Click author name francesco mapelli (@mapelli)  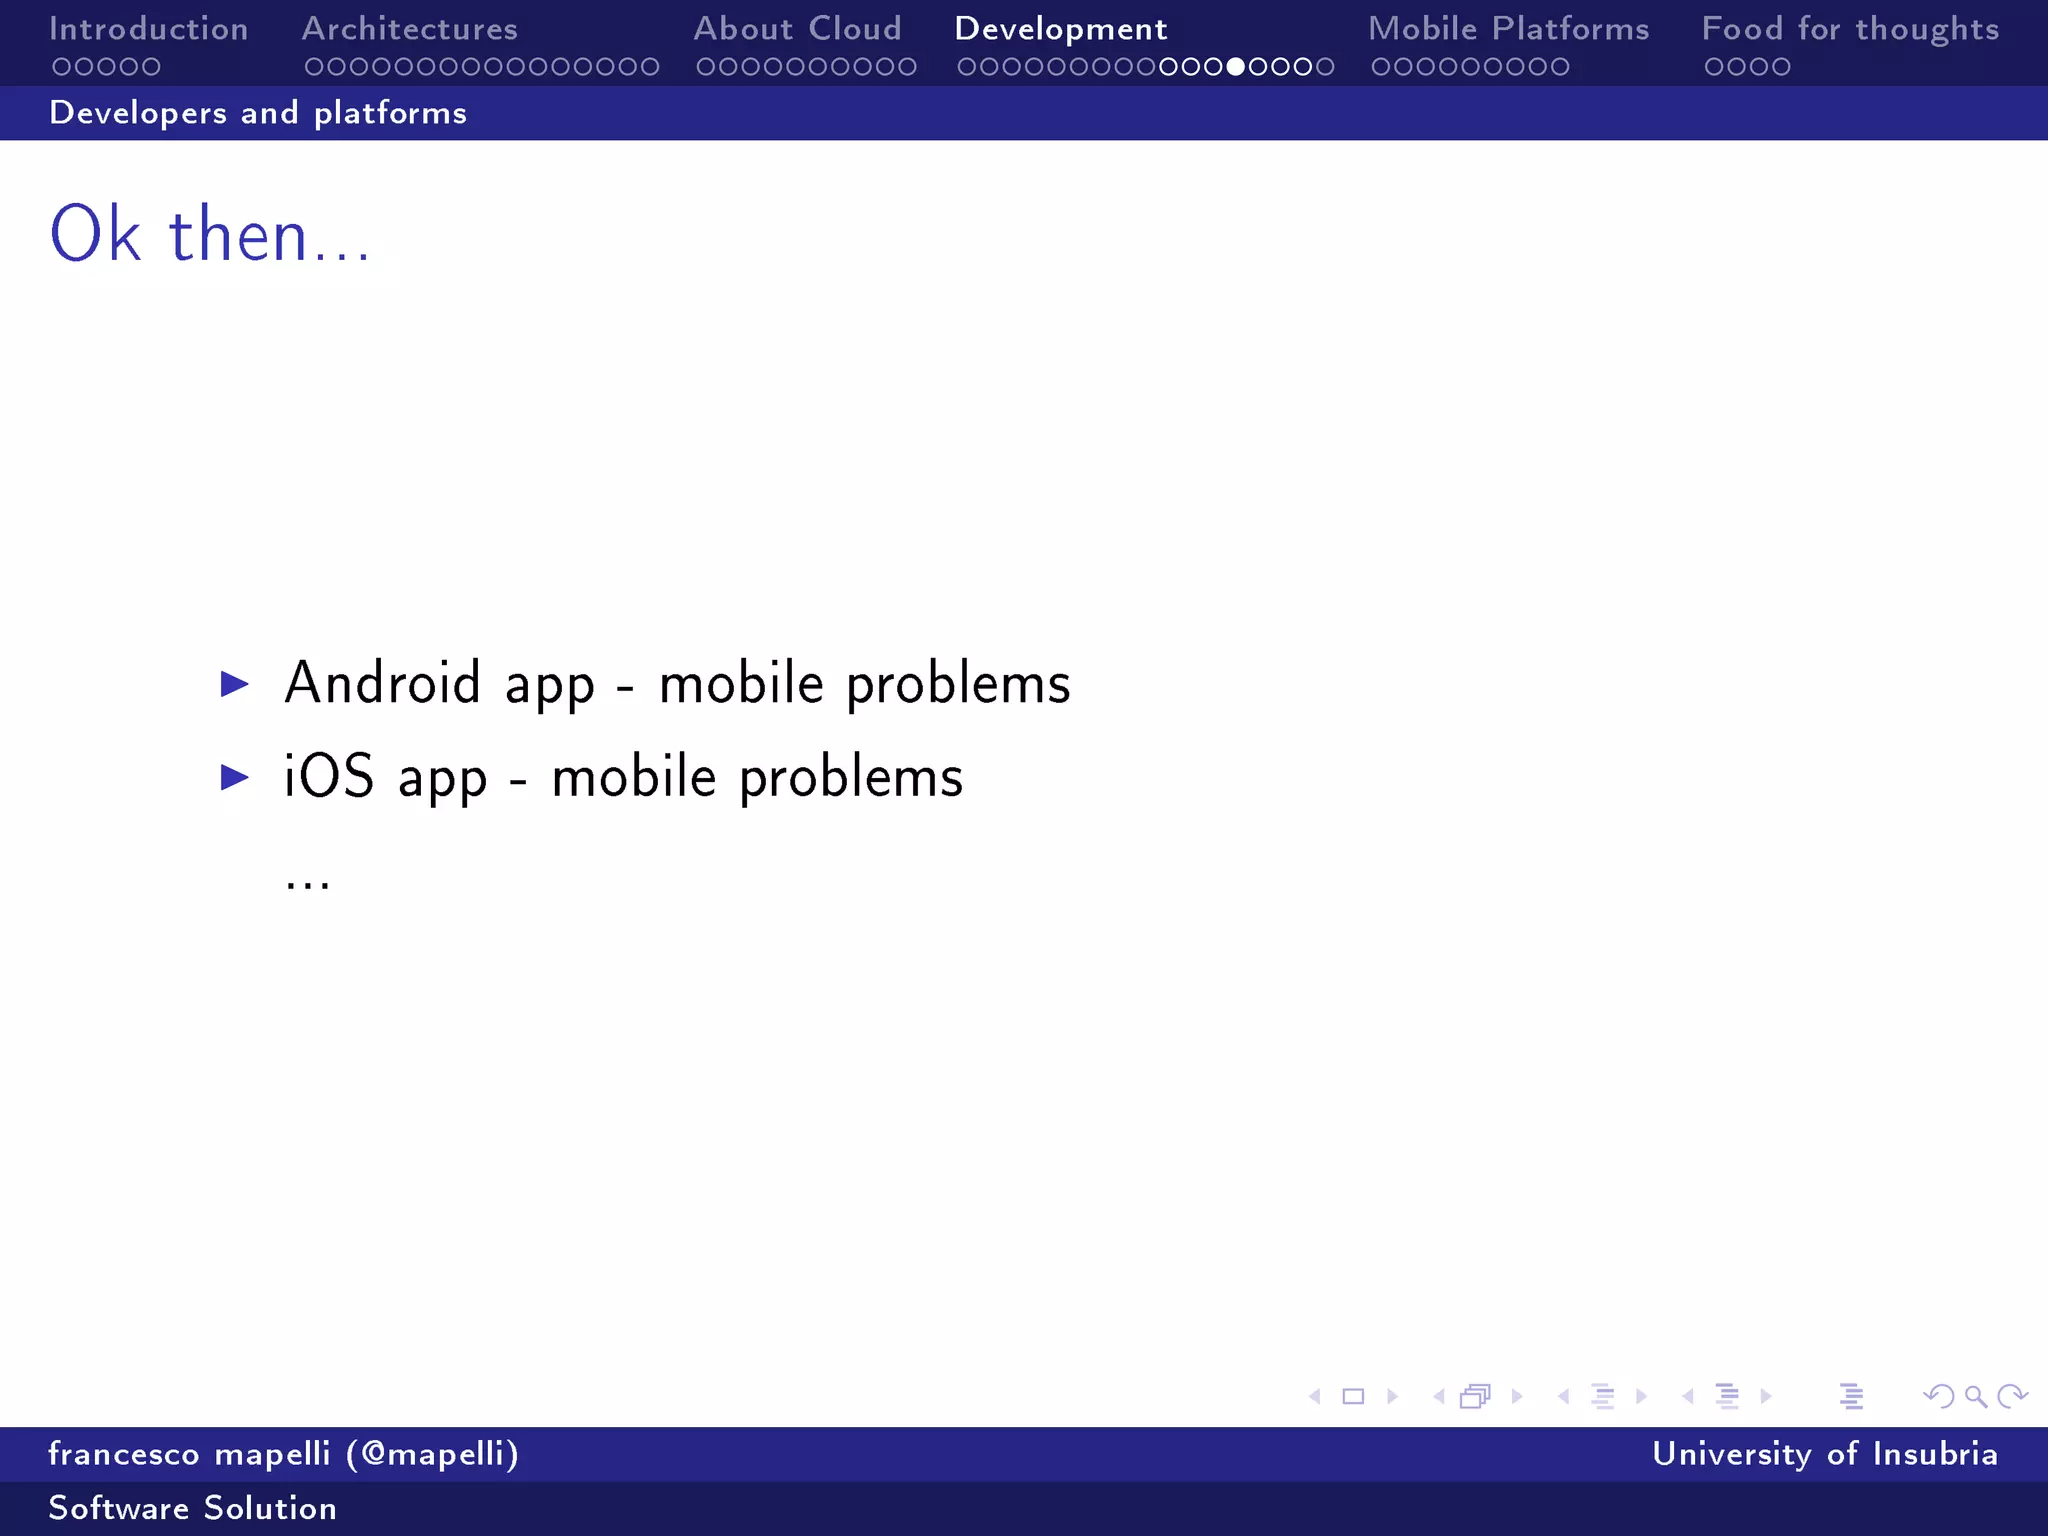(284, 1454)
